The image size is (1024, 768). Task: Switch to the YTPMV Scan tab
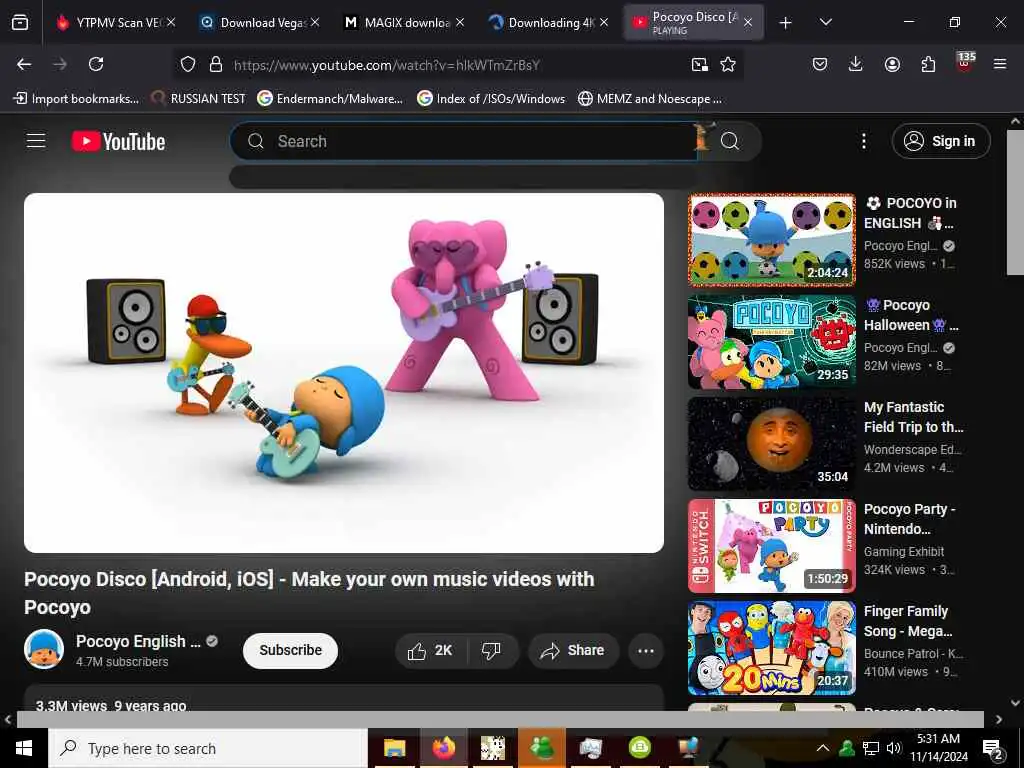[x=116, y=23]
